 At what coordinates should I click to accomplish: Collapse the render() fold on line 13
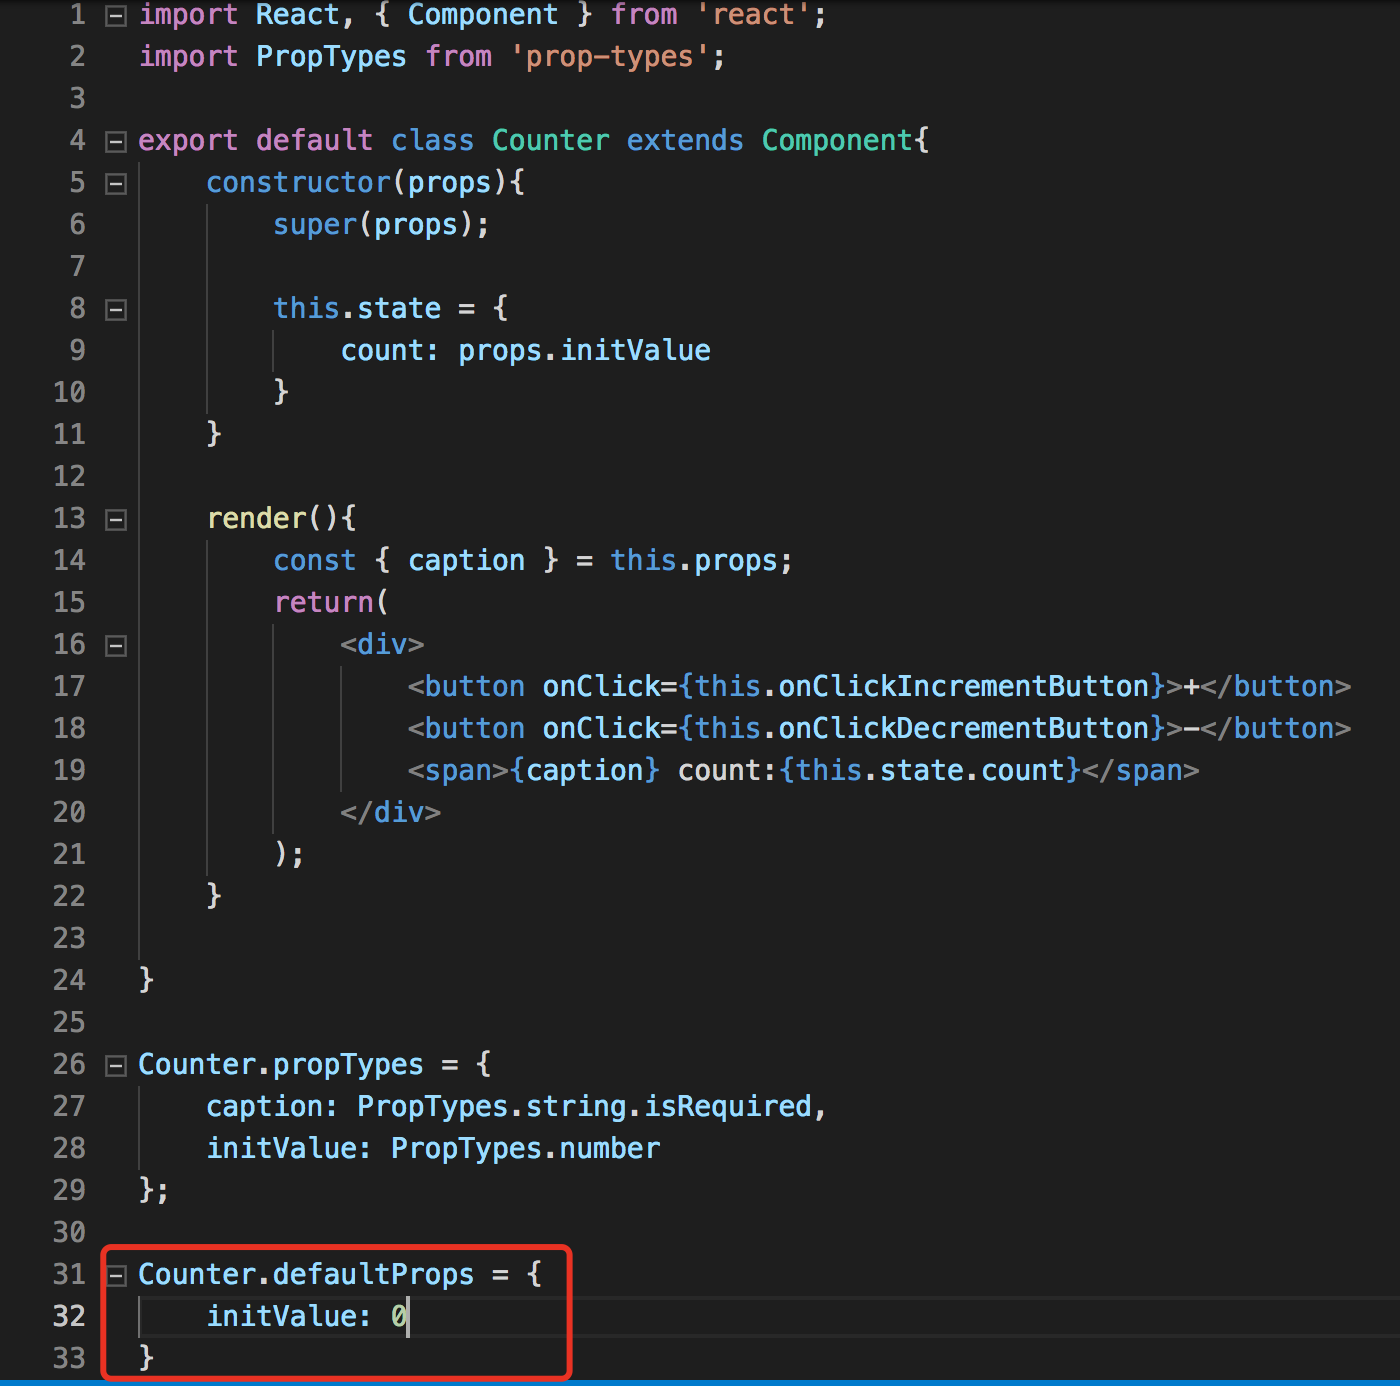tap(116, 519)
